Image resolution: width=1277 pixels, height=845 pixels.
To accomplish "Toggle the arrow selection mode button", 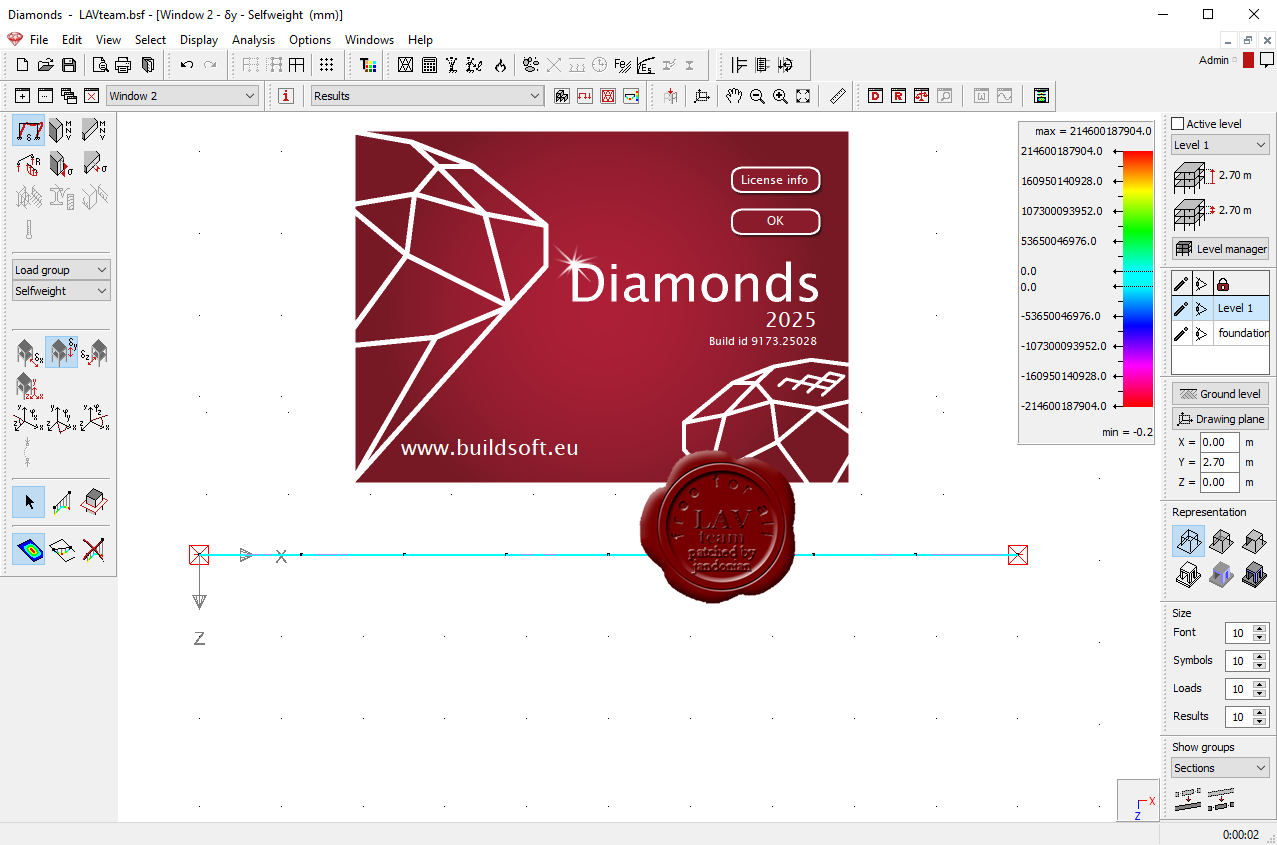I will tap(28, 502).
